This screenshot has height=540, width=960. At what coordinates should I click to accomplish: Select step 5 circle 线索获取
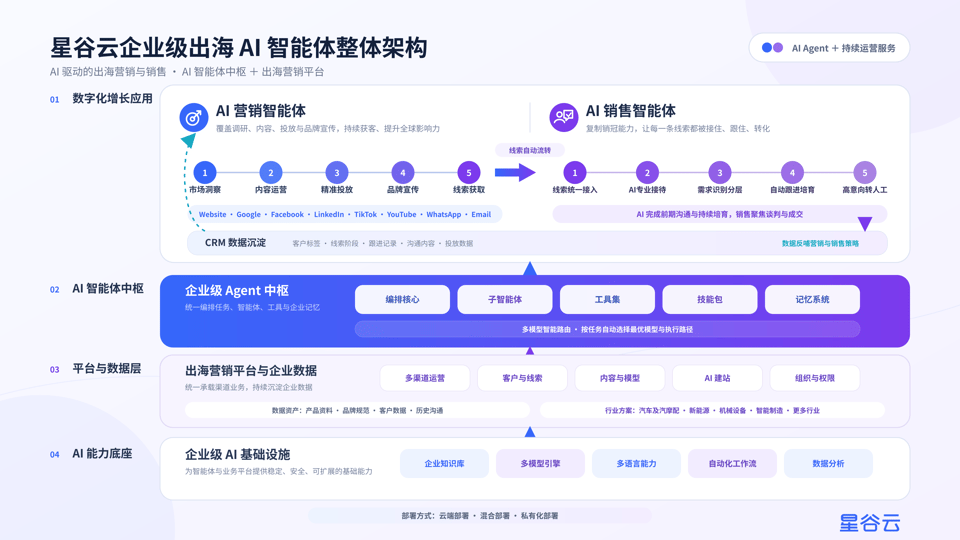pos(469,173)
